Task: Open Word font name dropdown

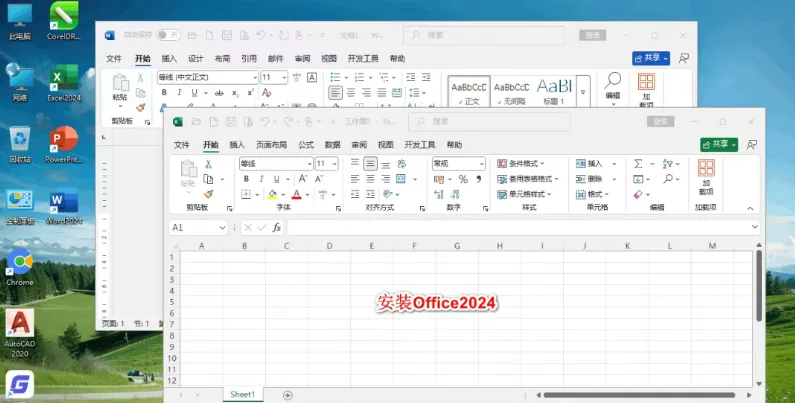Action: click(255, 77)
